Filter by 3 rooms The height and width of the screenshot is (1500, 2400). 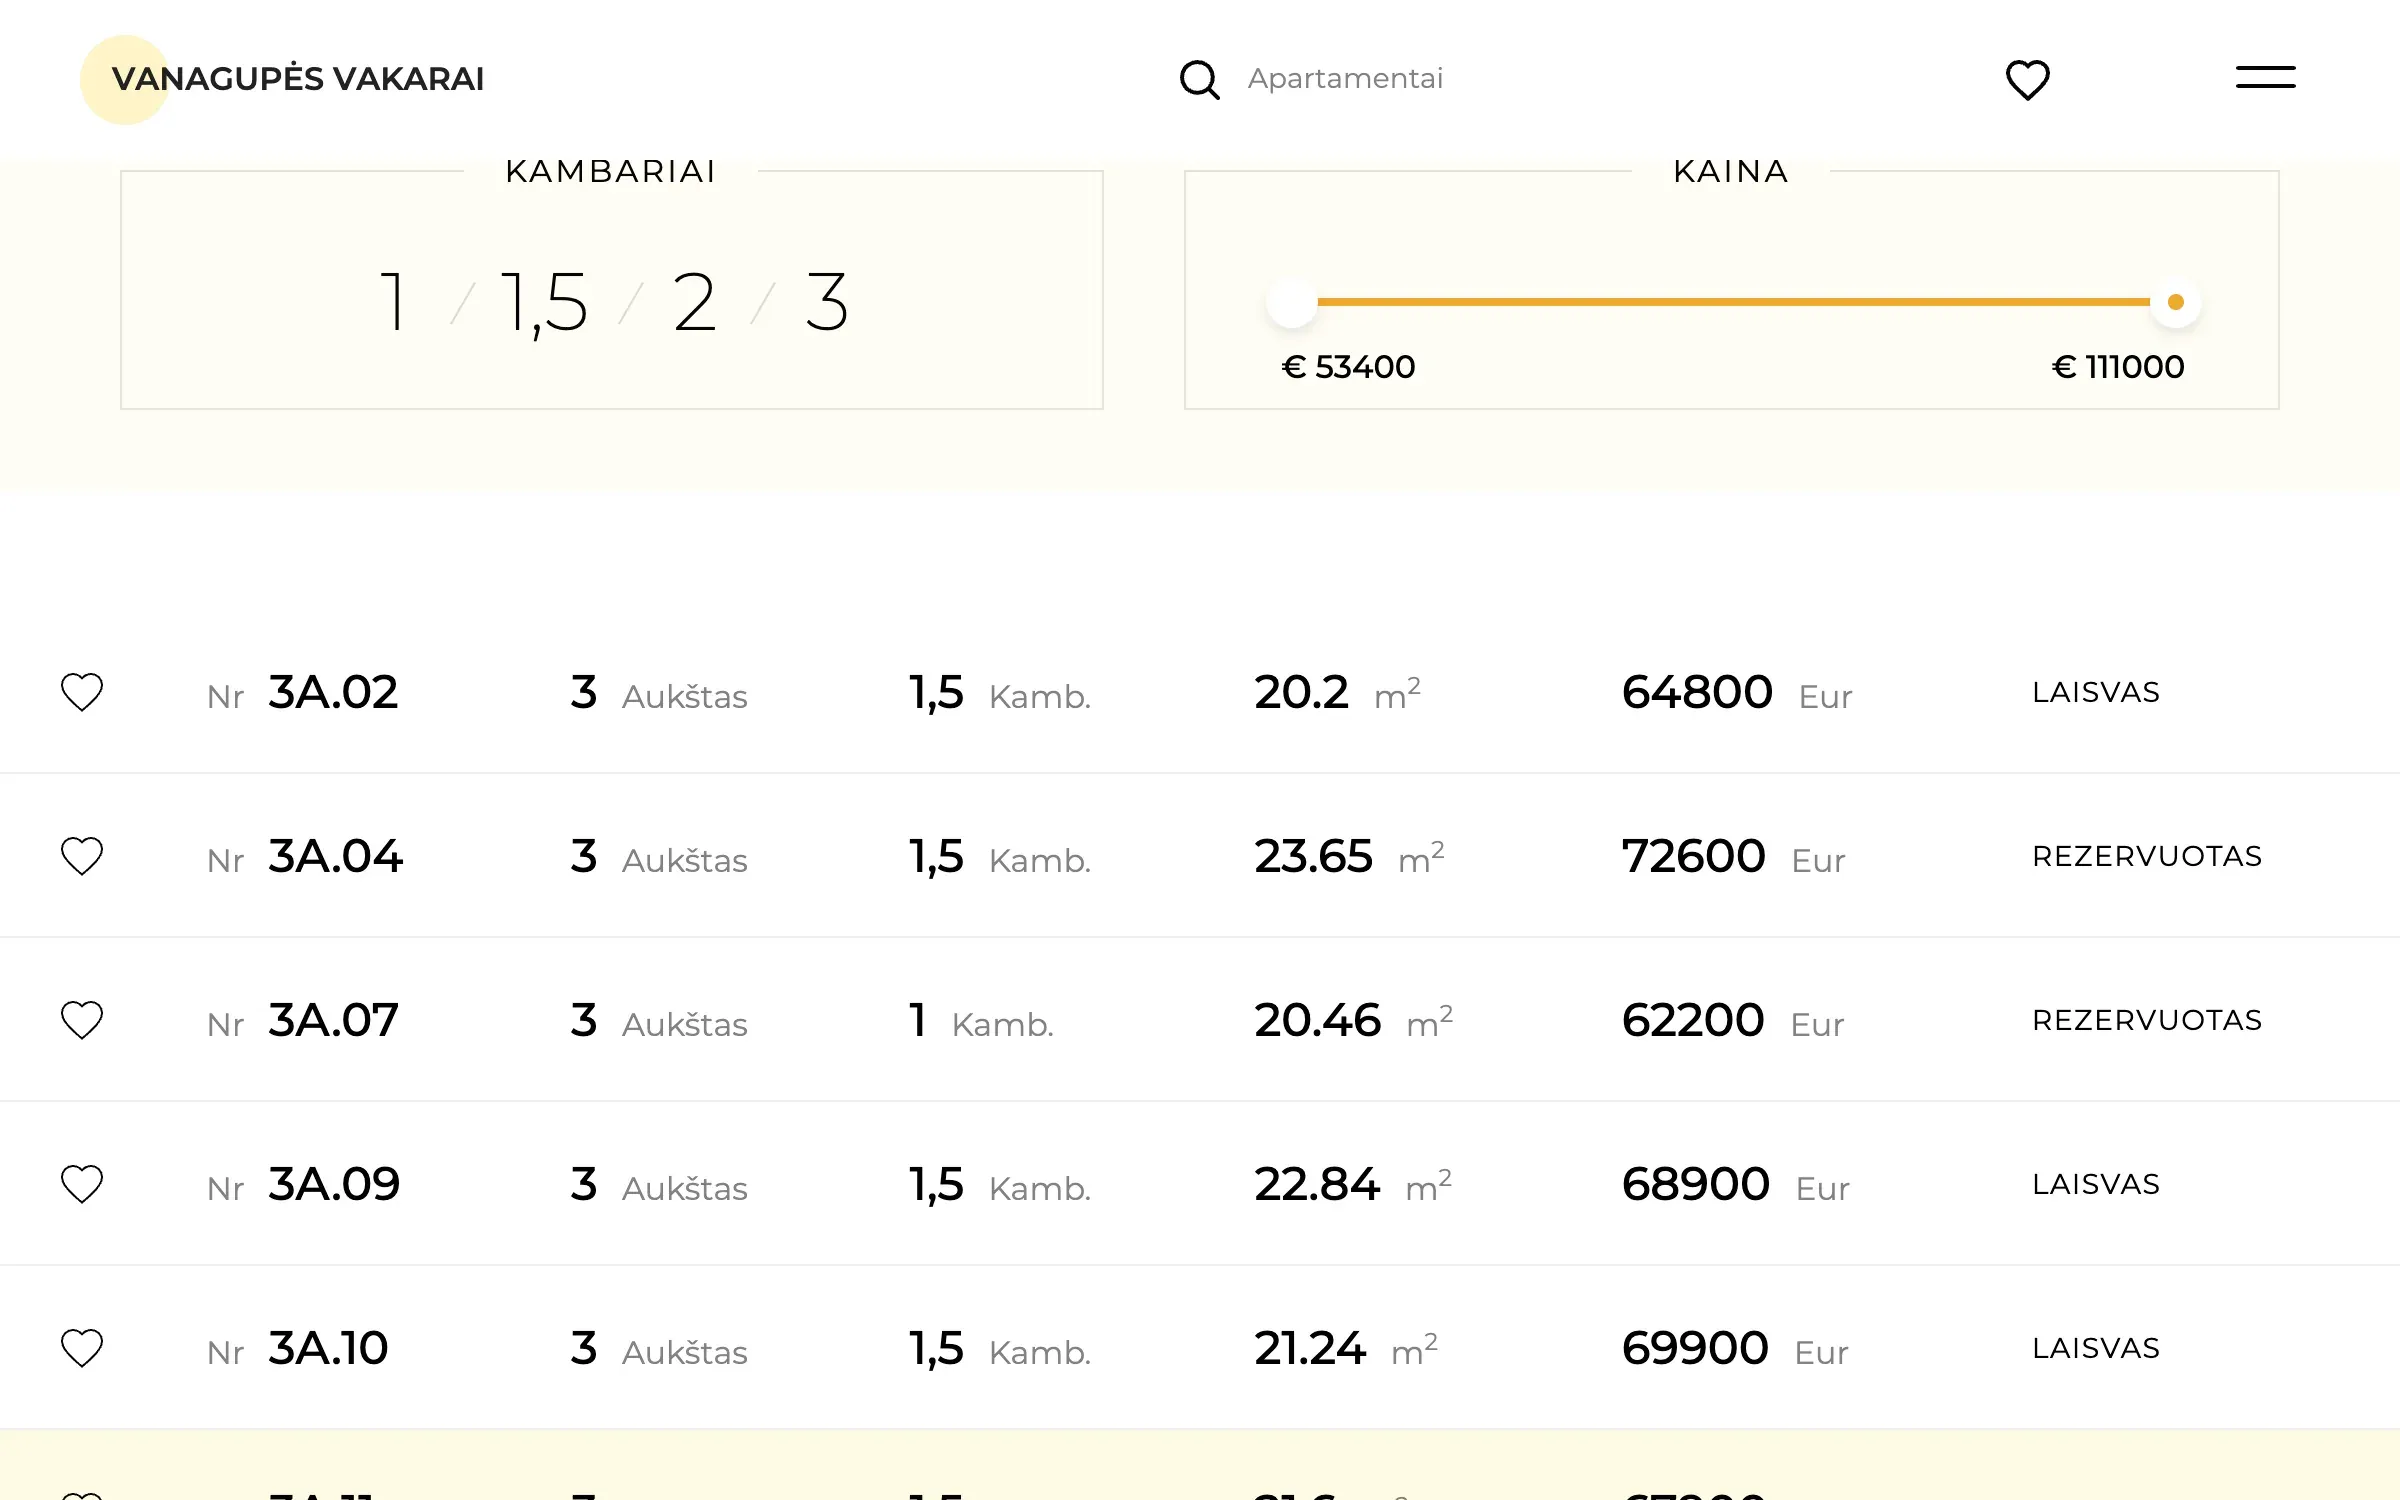click(x=827, y=301)
